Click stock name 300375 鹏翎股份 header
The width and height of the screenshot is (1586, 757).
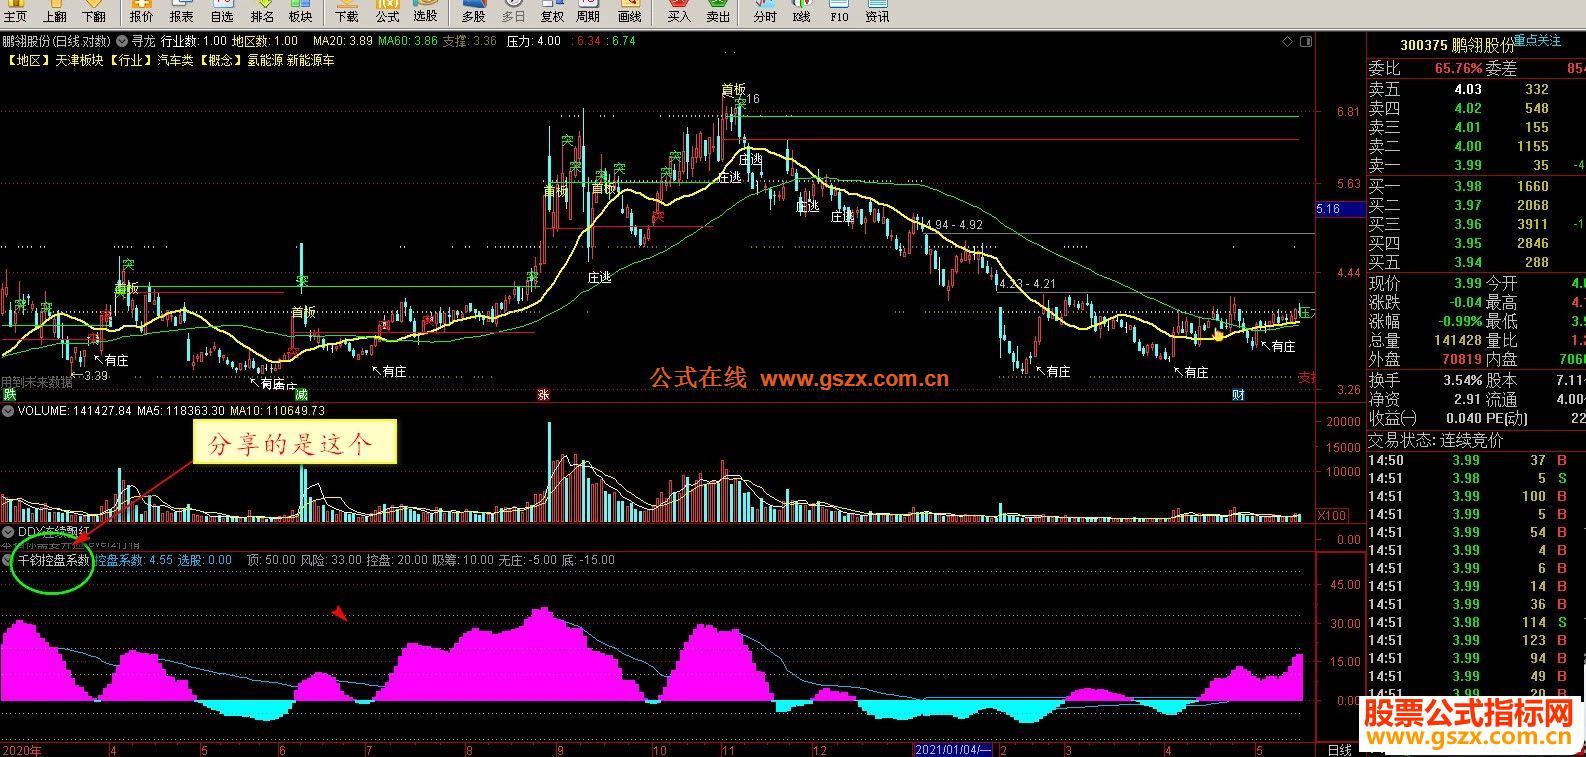[1457, 45]
